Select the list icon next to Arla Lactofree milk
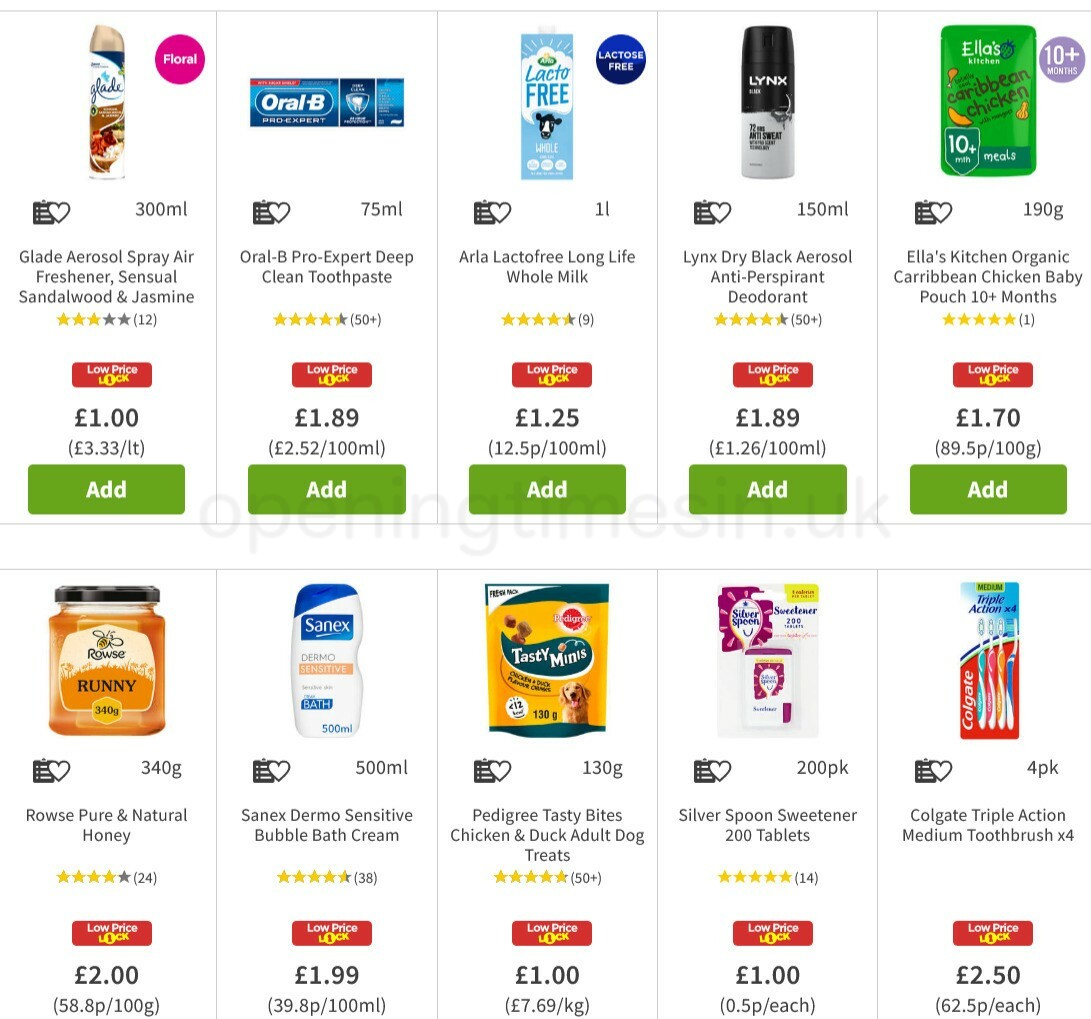This screenshot has height=1019, width=1091. coord(493,211)
